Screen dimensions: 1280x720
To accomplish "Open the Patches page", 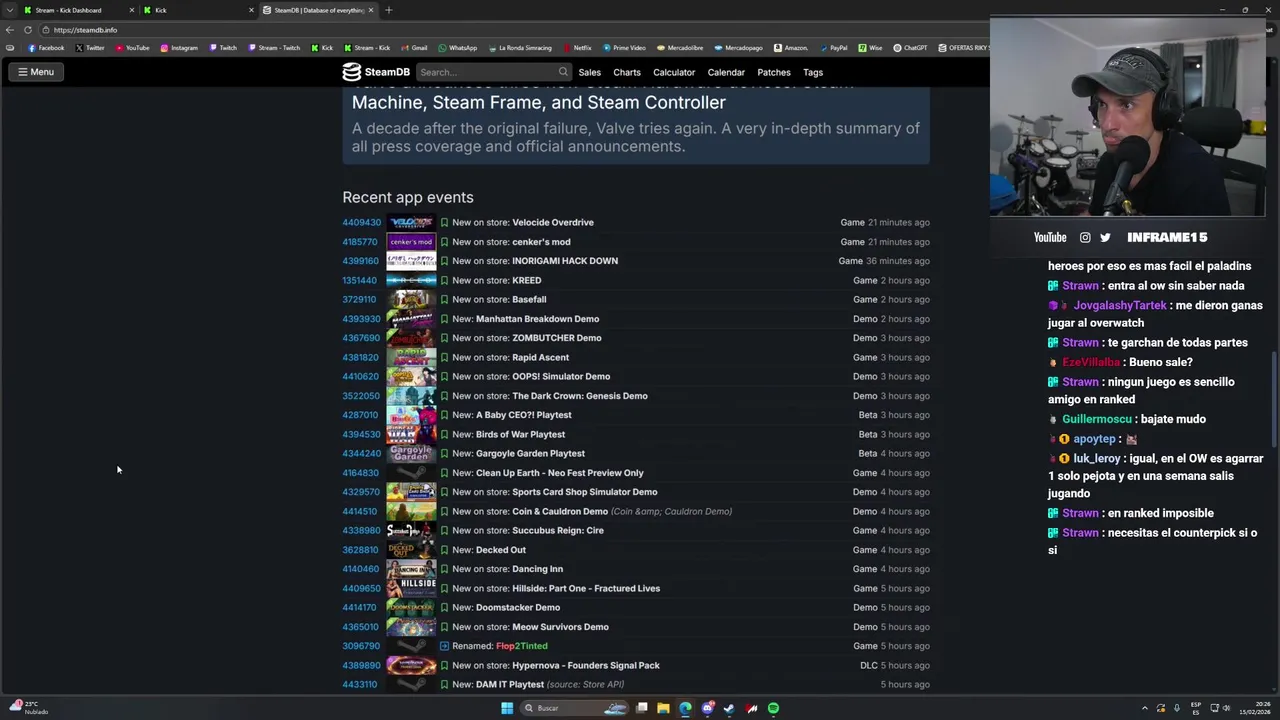I will tap(774, 72).
